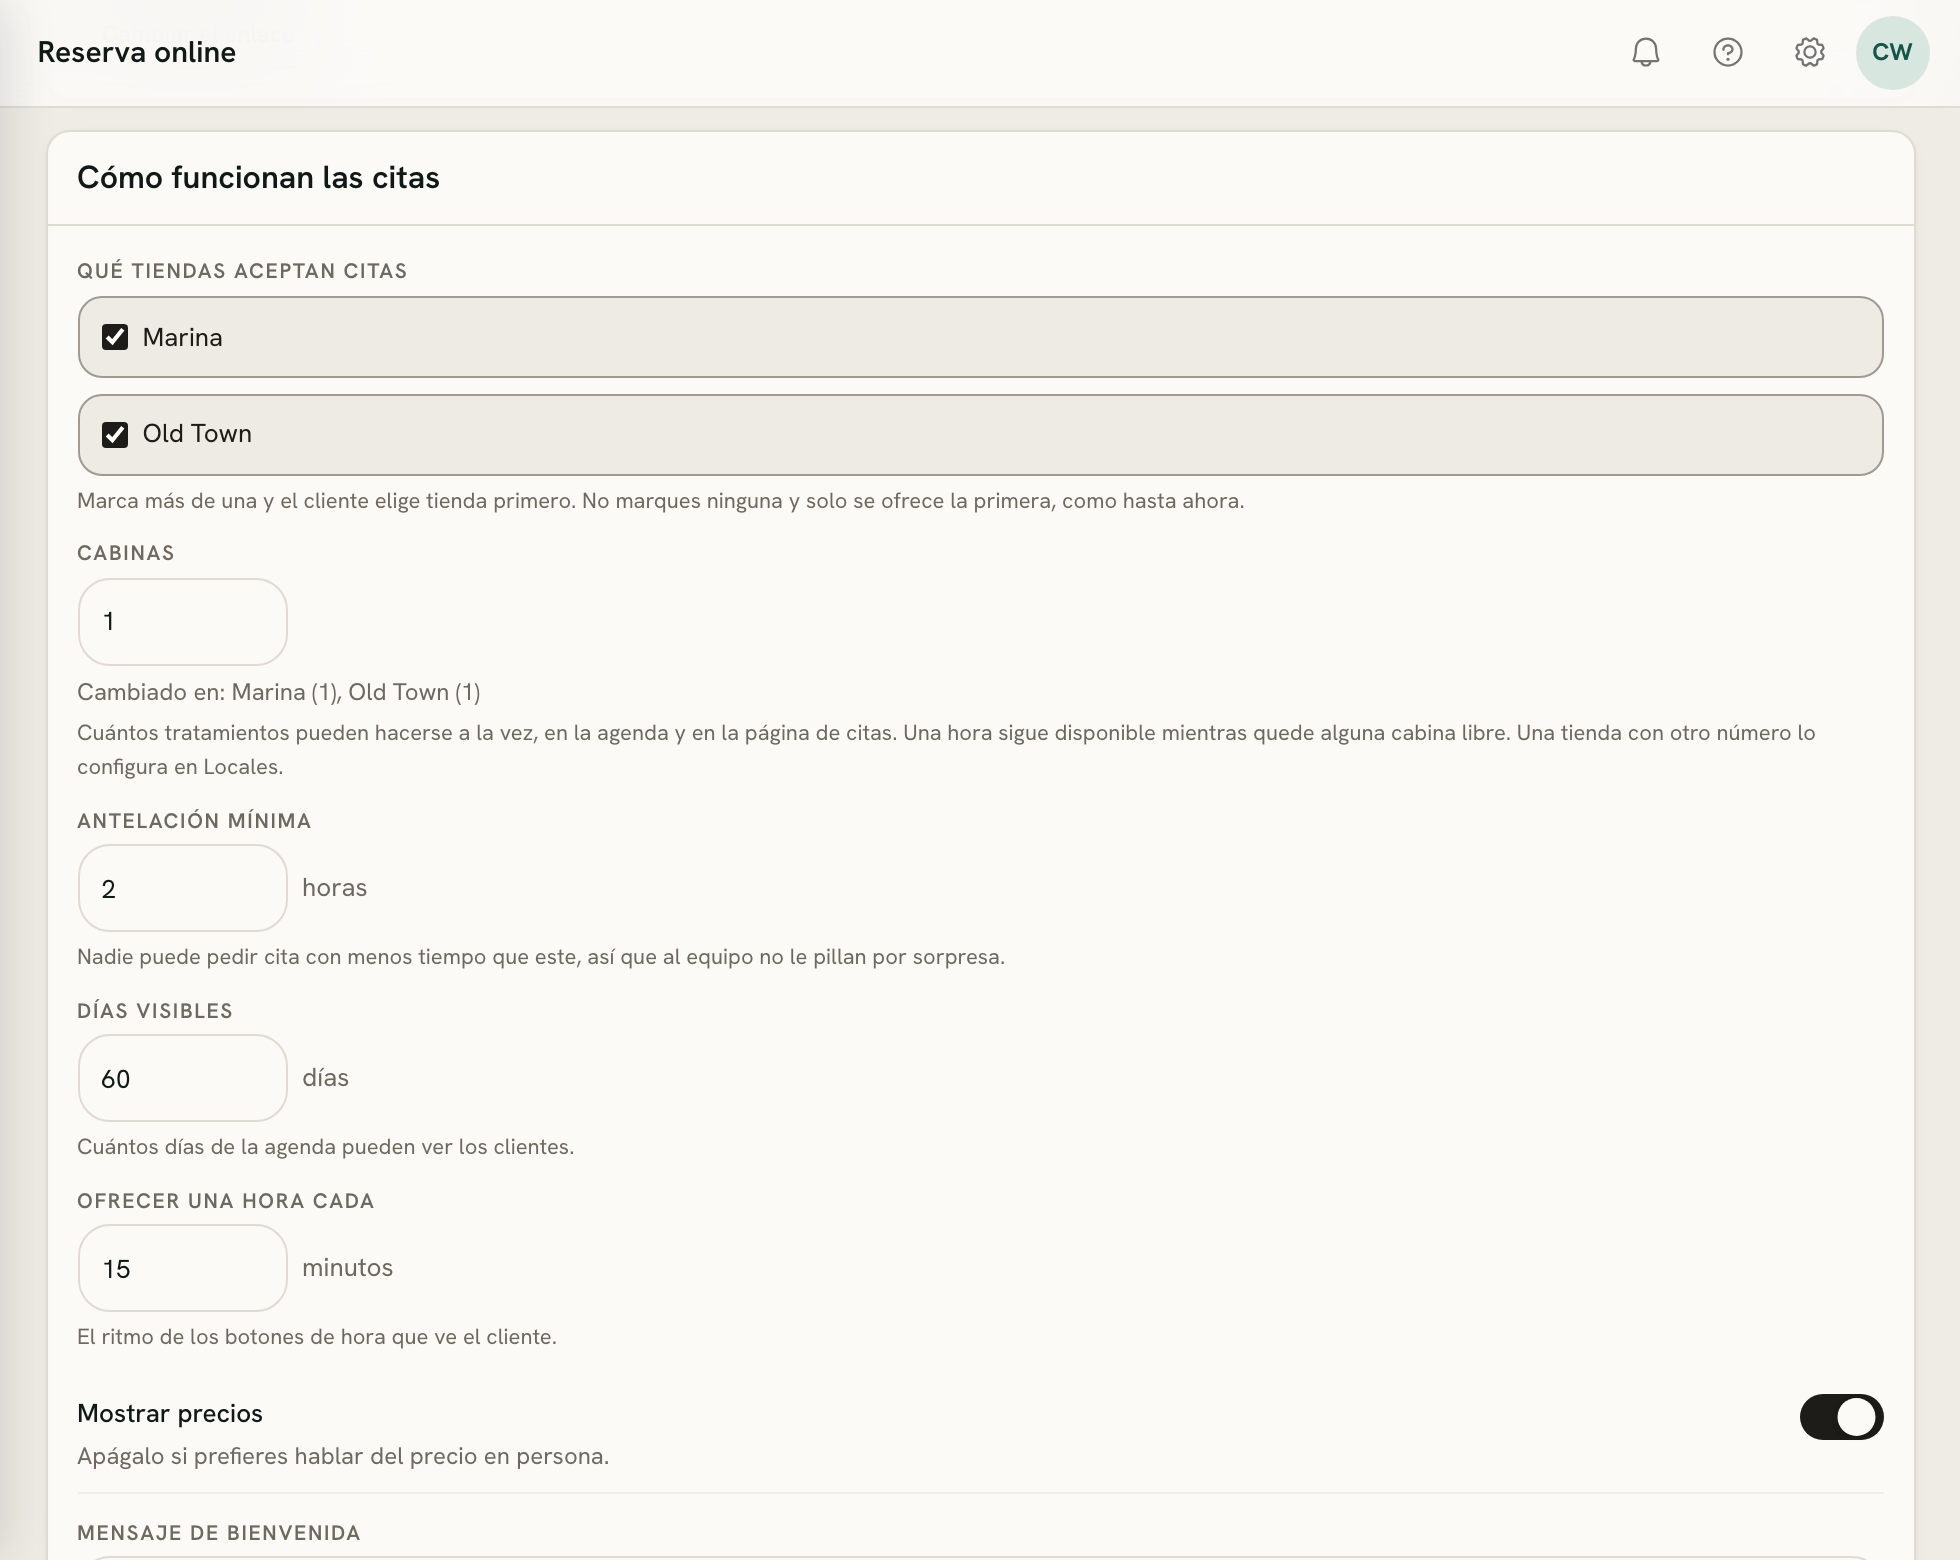Uncheck the Marina store checkbox

point(115,337)
